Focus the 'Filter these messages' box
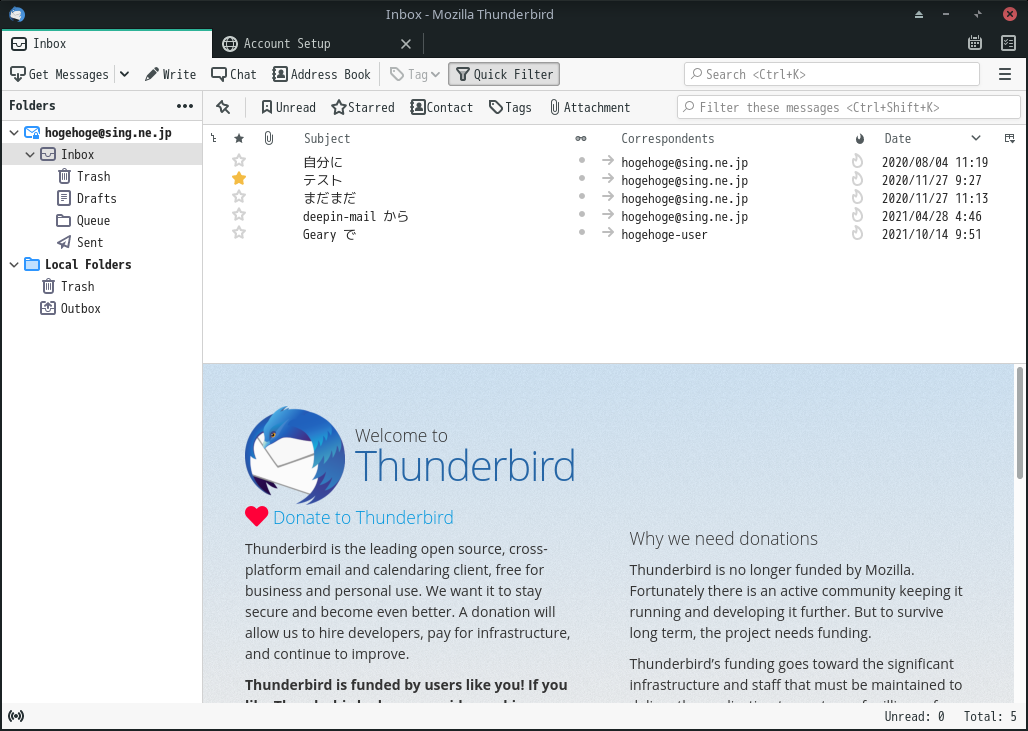The height and width of the screenshot is (731, 1028). [848, 107]
